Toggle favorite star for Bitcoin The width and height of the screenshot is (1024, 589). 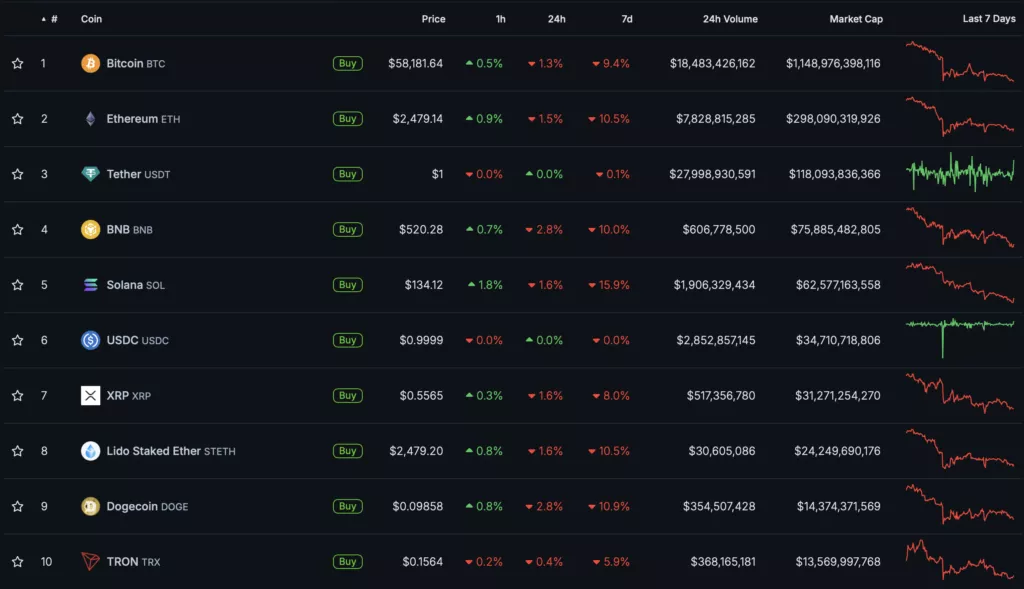(x=17, y=63)
